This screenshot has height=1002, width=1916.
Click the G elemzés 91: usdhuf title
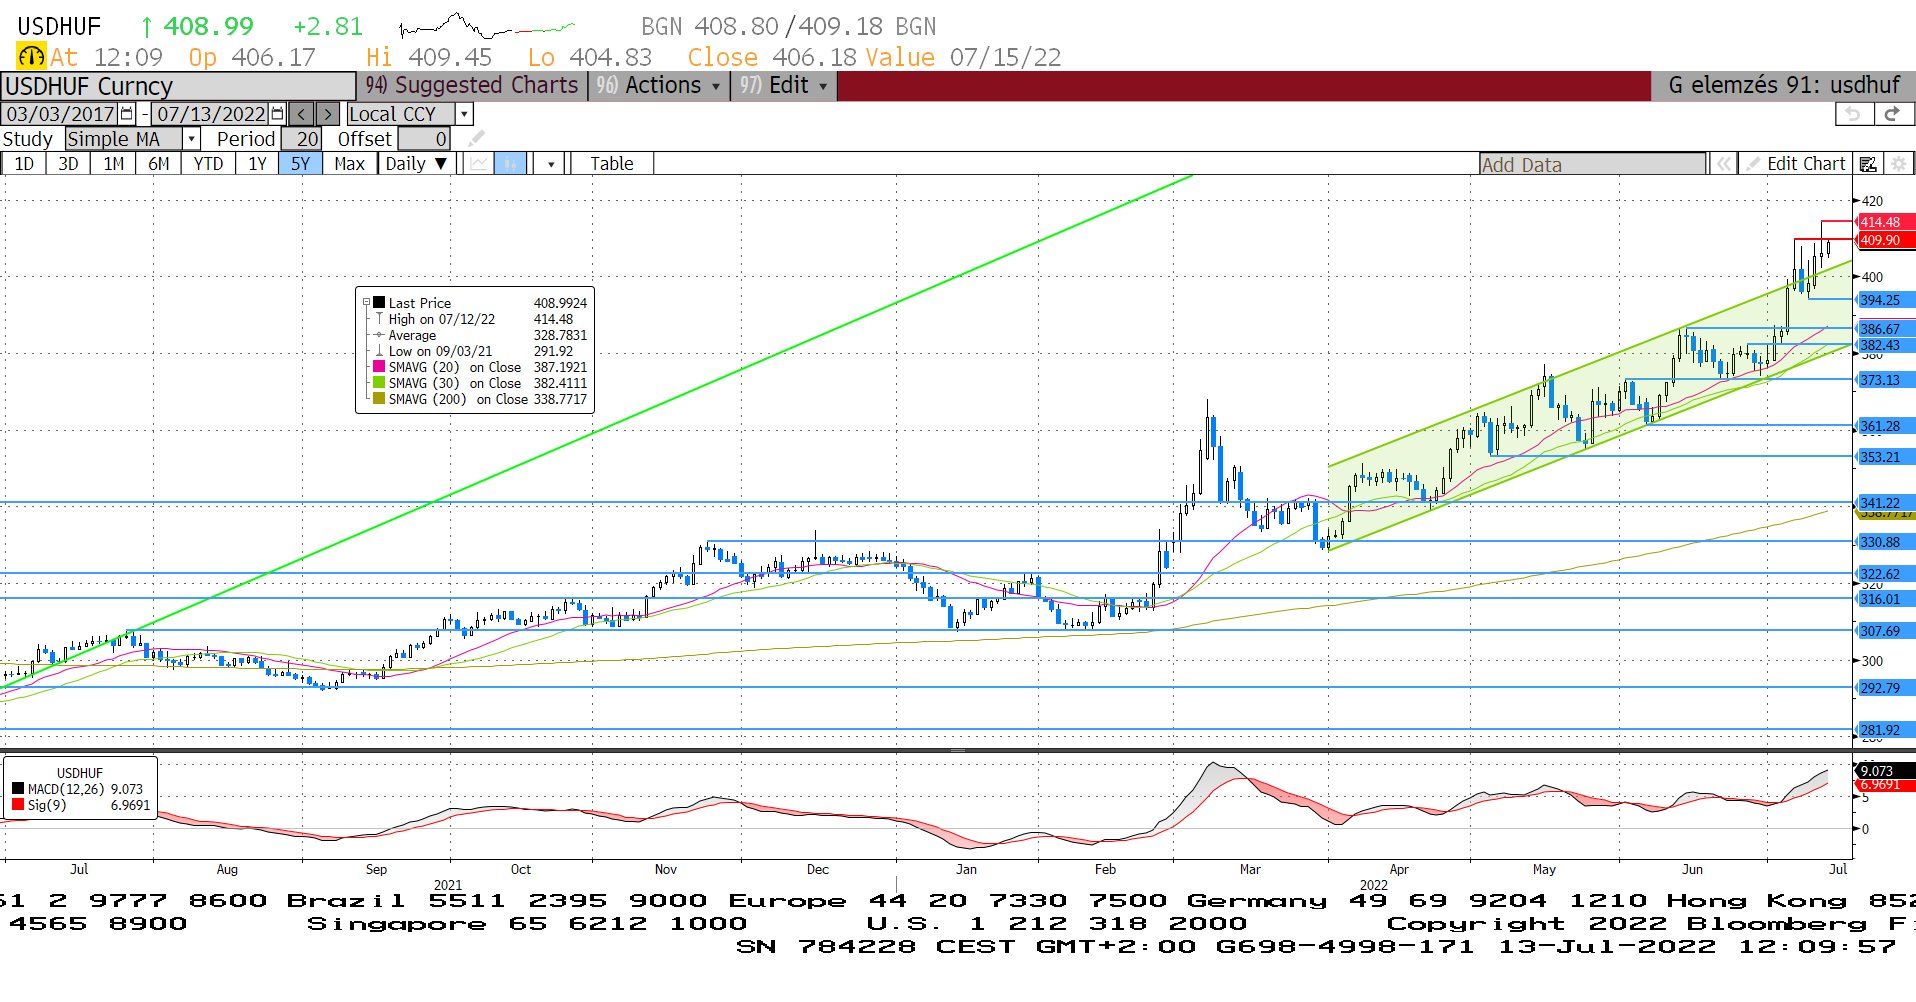[x=1783, y=86]
